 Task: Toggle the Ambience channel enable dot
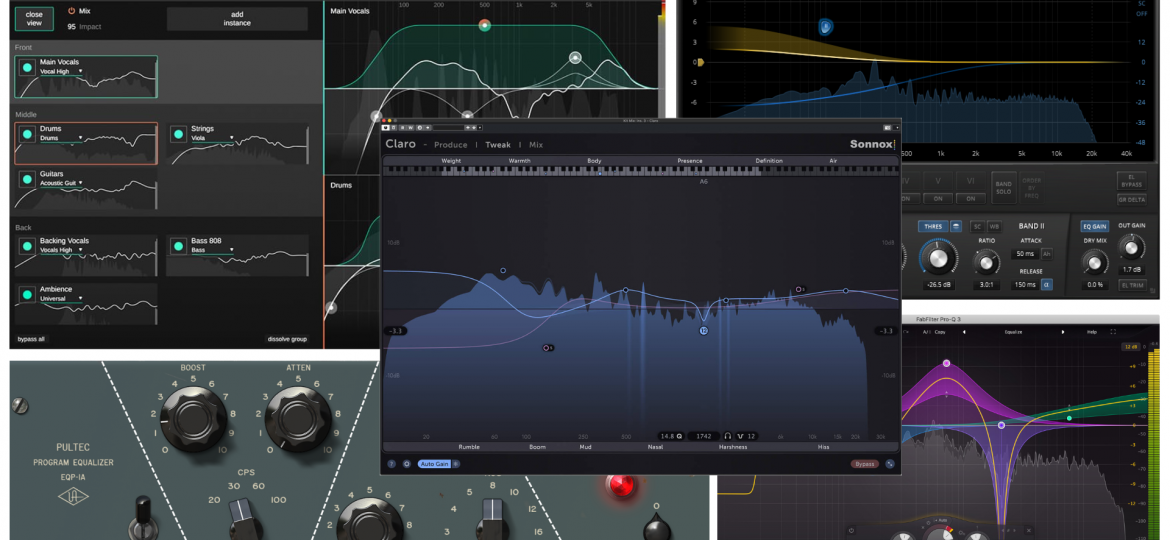28,295
